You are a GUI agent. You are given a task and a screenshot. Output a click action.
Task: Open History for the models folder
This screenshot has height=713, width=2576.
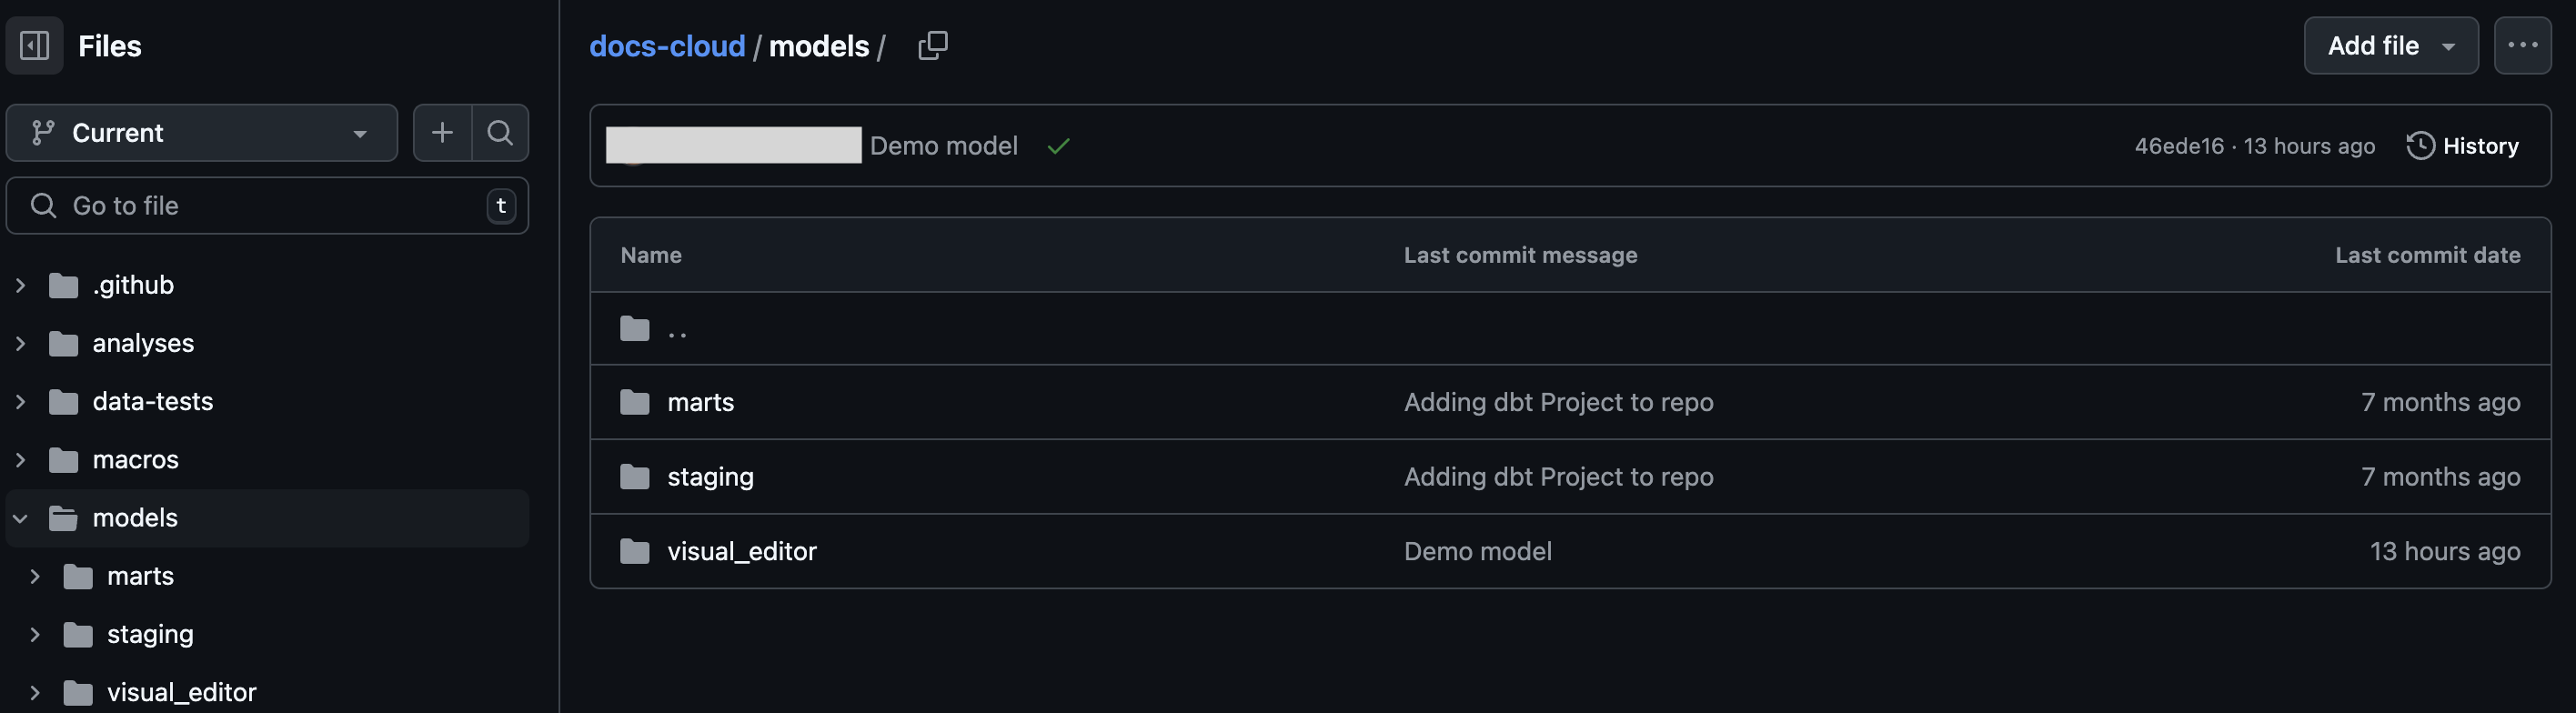[2464, 145]
